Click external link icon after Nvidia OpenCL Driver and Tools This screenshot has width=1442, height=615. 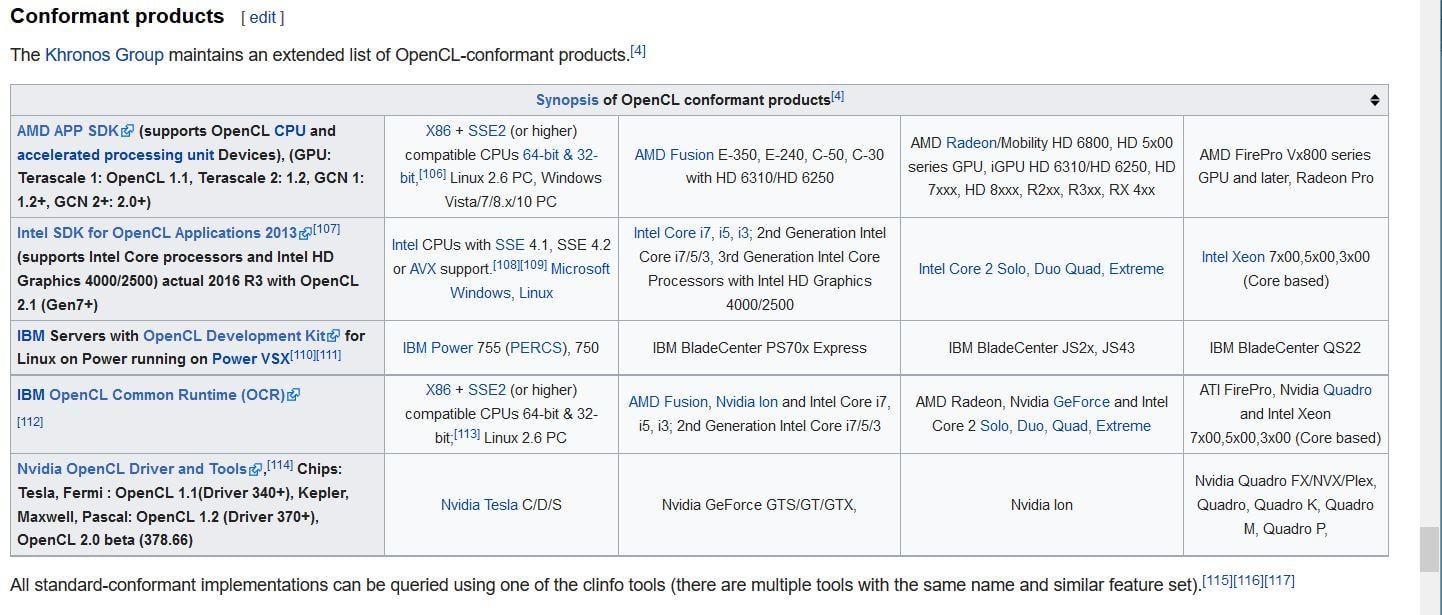pyautogui.click(x=256, y=469)
